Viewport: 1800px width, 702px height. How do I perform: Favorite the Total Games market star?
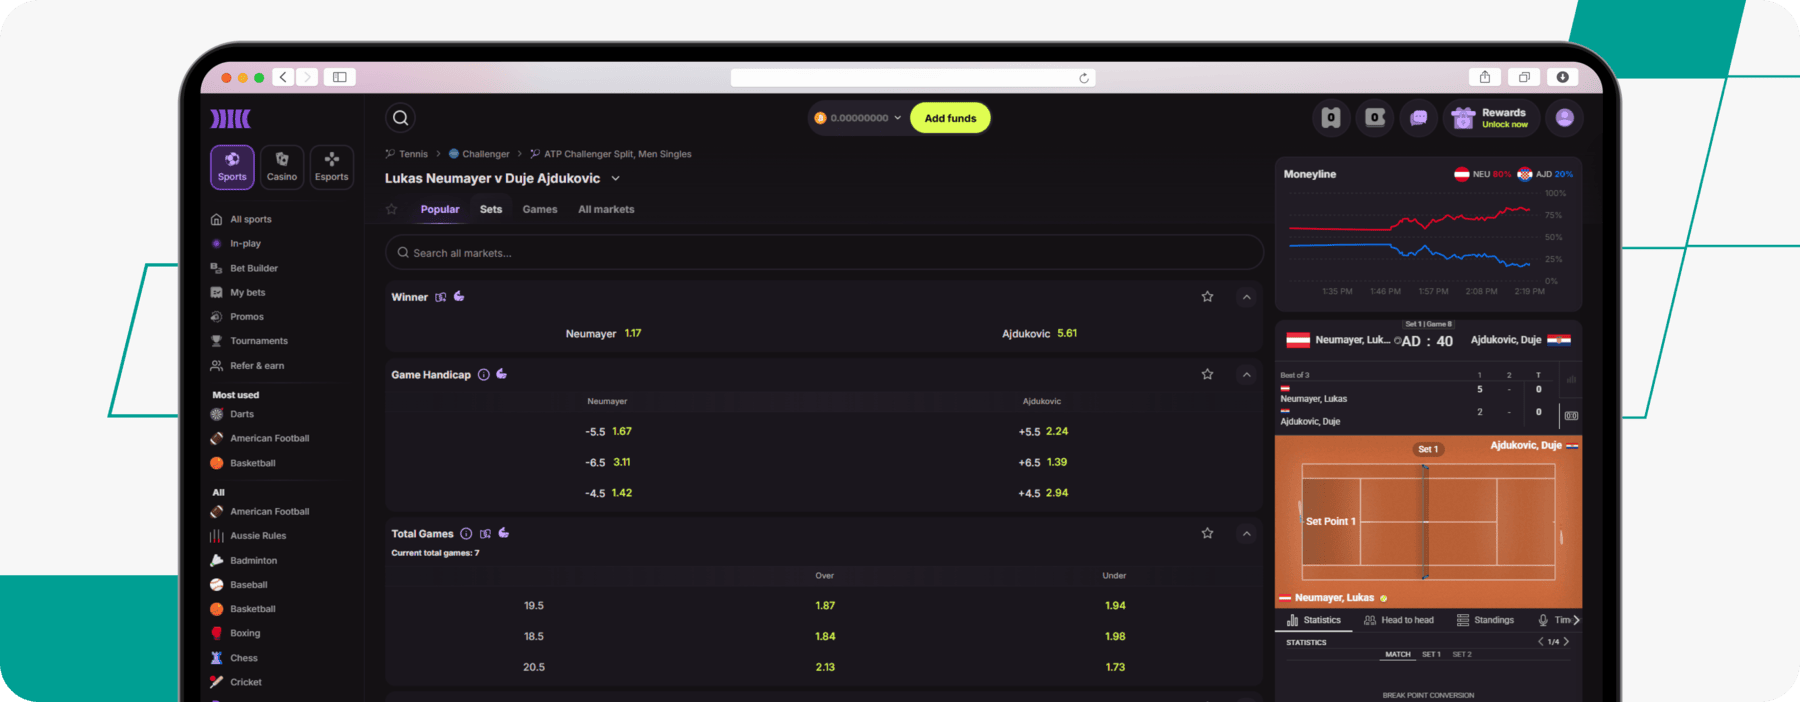point(1207,534)
